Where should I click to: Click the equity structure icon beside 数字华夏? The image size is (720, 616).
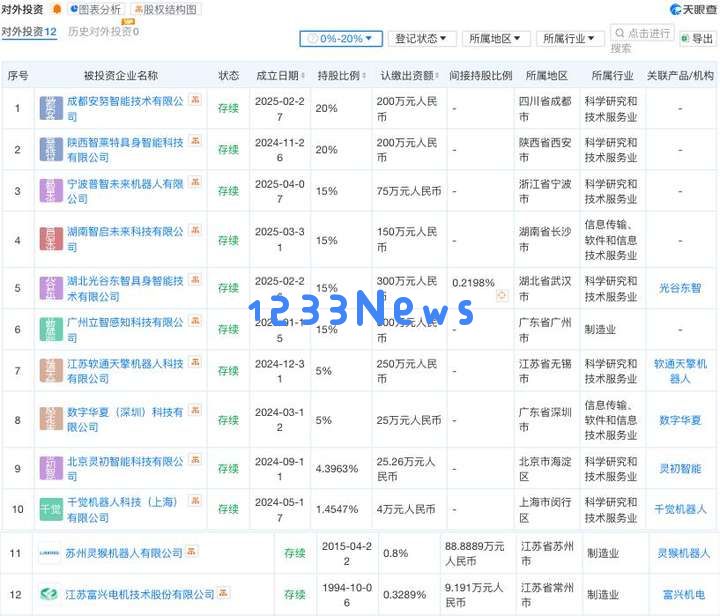pos(196,410)
